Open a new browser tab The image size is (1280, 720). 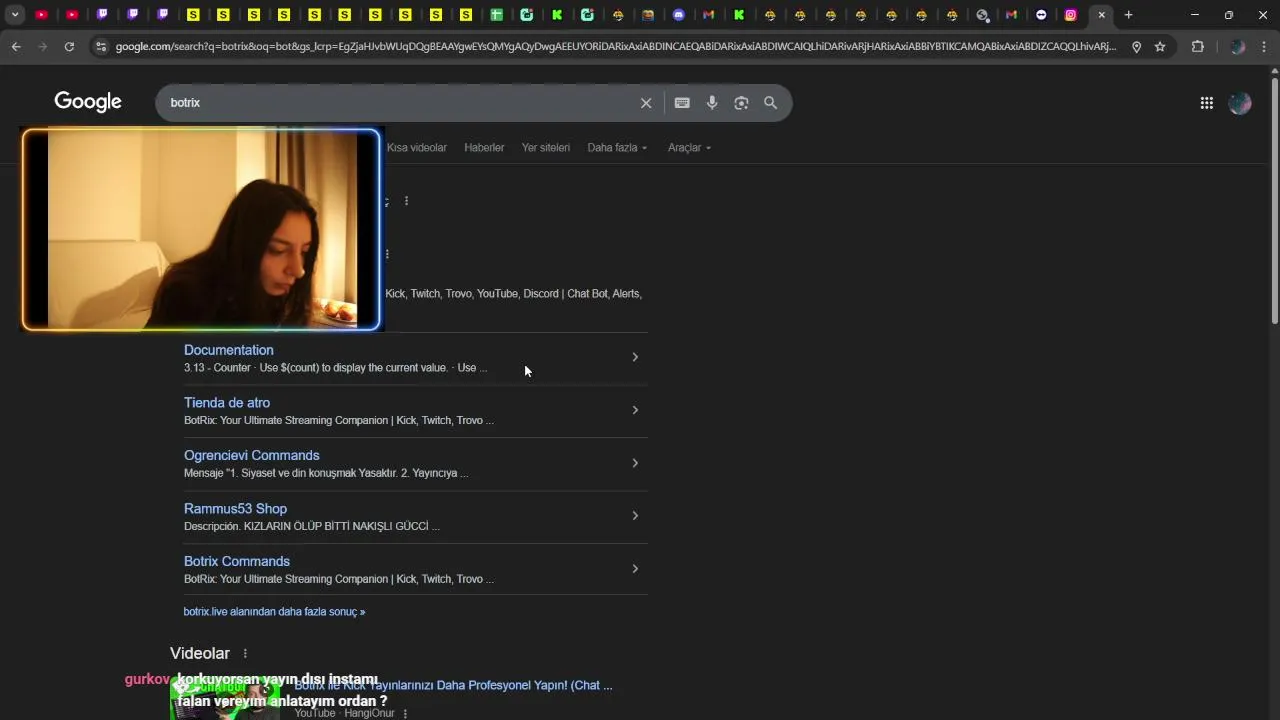[x=1128, y=15]
